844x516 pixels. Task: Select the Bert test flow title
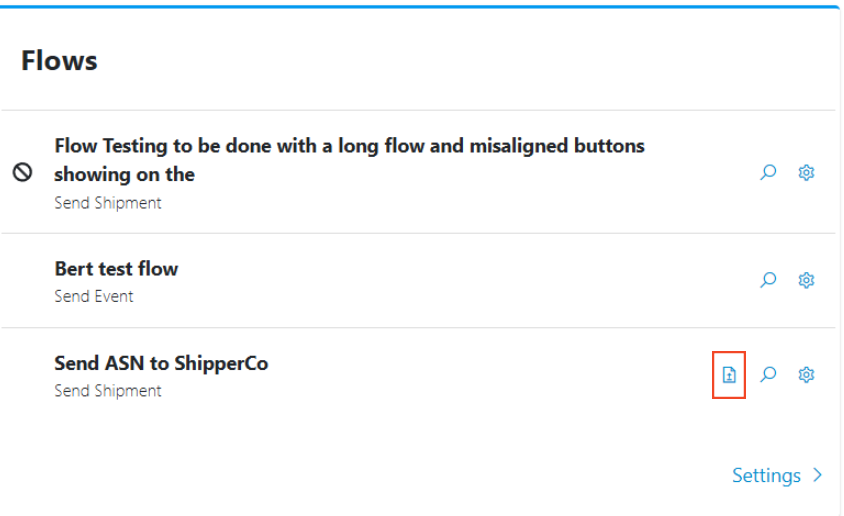[116, 268]
